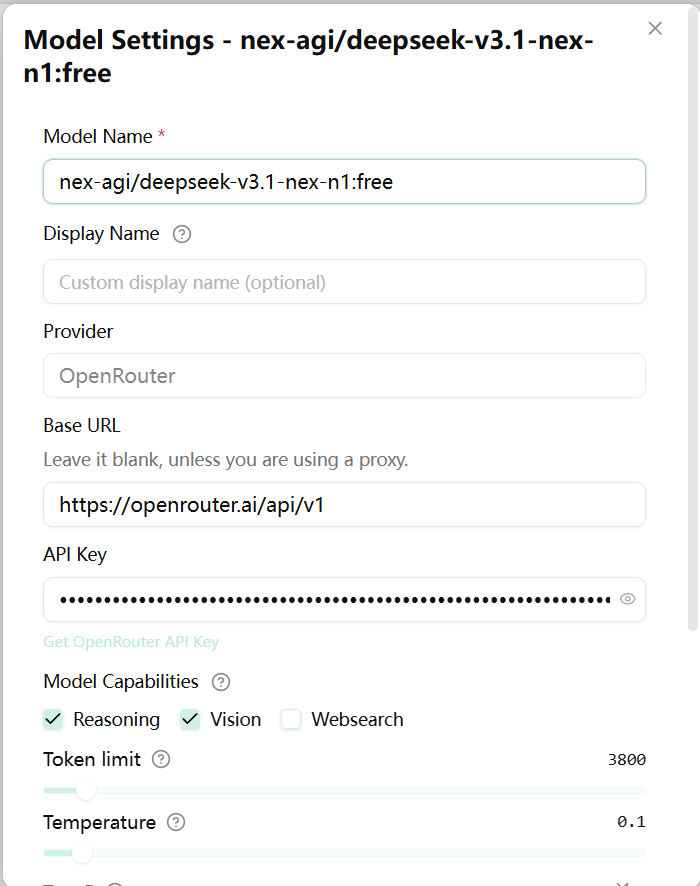Enable the Websearch checkbox
This screenshot has width=700, height=886.
[291, 720]
